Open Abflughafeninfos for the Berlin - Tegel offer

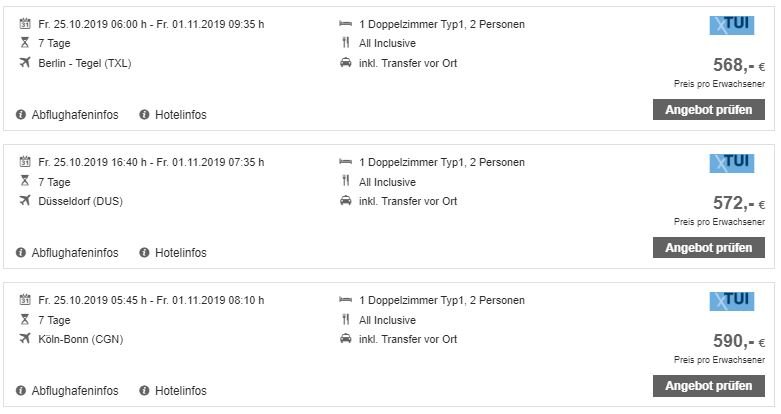tap(75, 115)
